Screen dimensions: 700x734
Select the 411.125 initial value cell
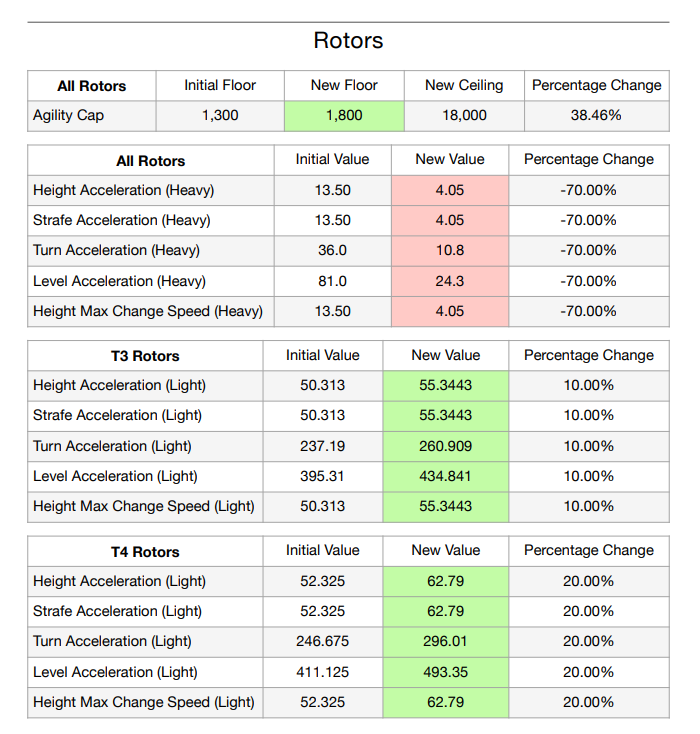pos(322,672)
